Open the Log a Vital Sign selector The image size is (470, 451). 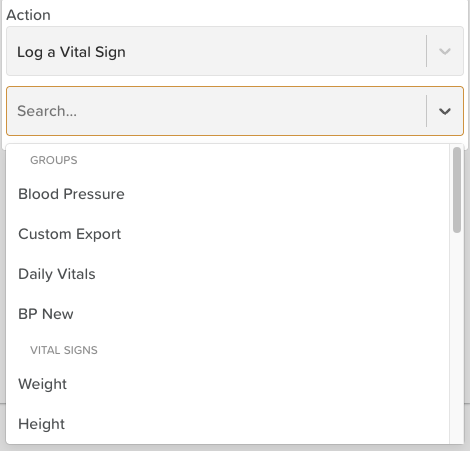[235, 51]
